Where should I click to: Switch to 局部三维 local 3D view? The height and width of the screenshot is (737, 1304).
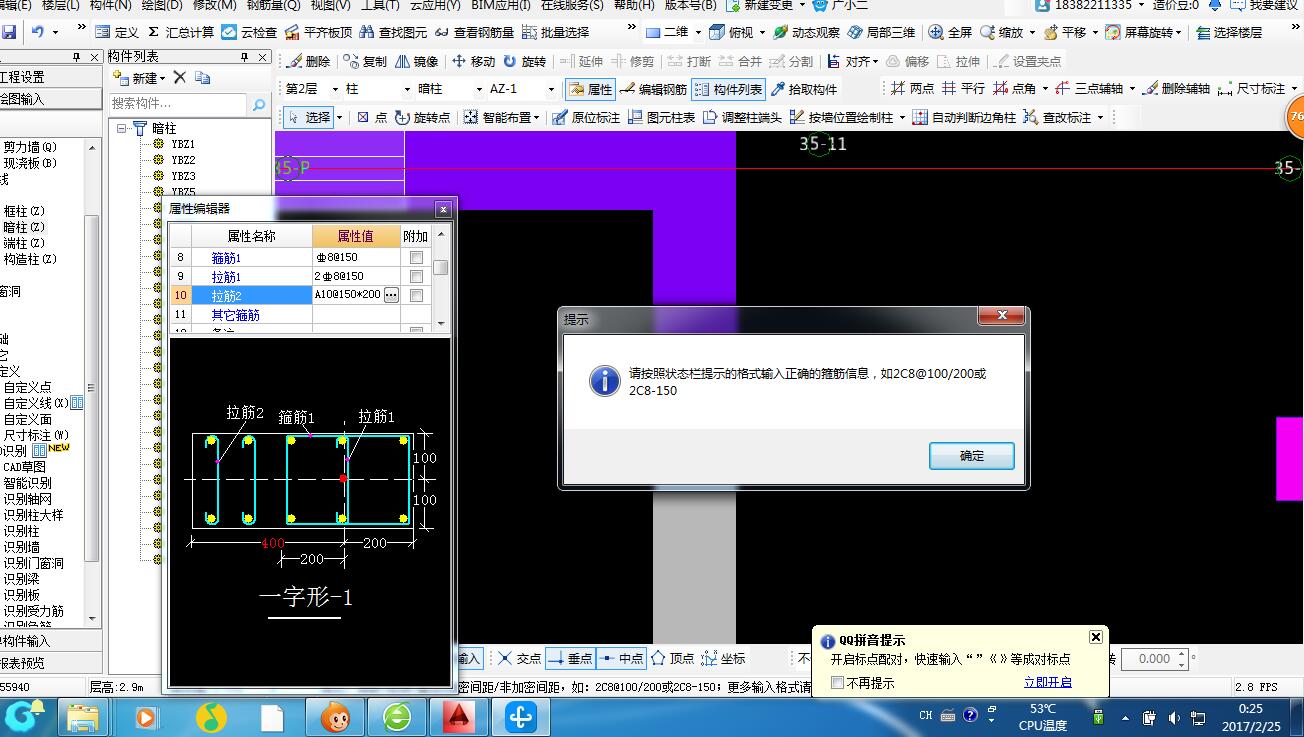pos(880,32)
